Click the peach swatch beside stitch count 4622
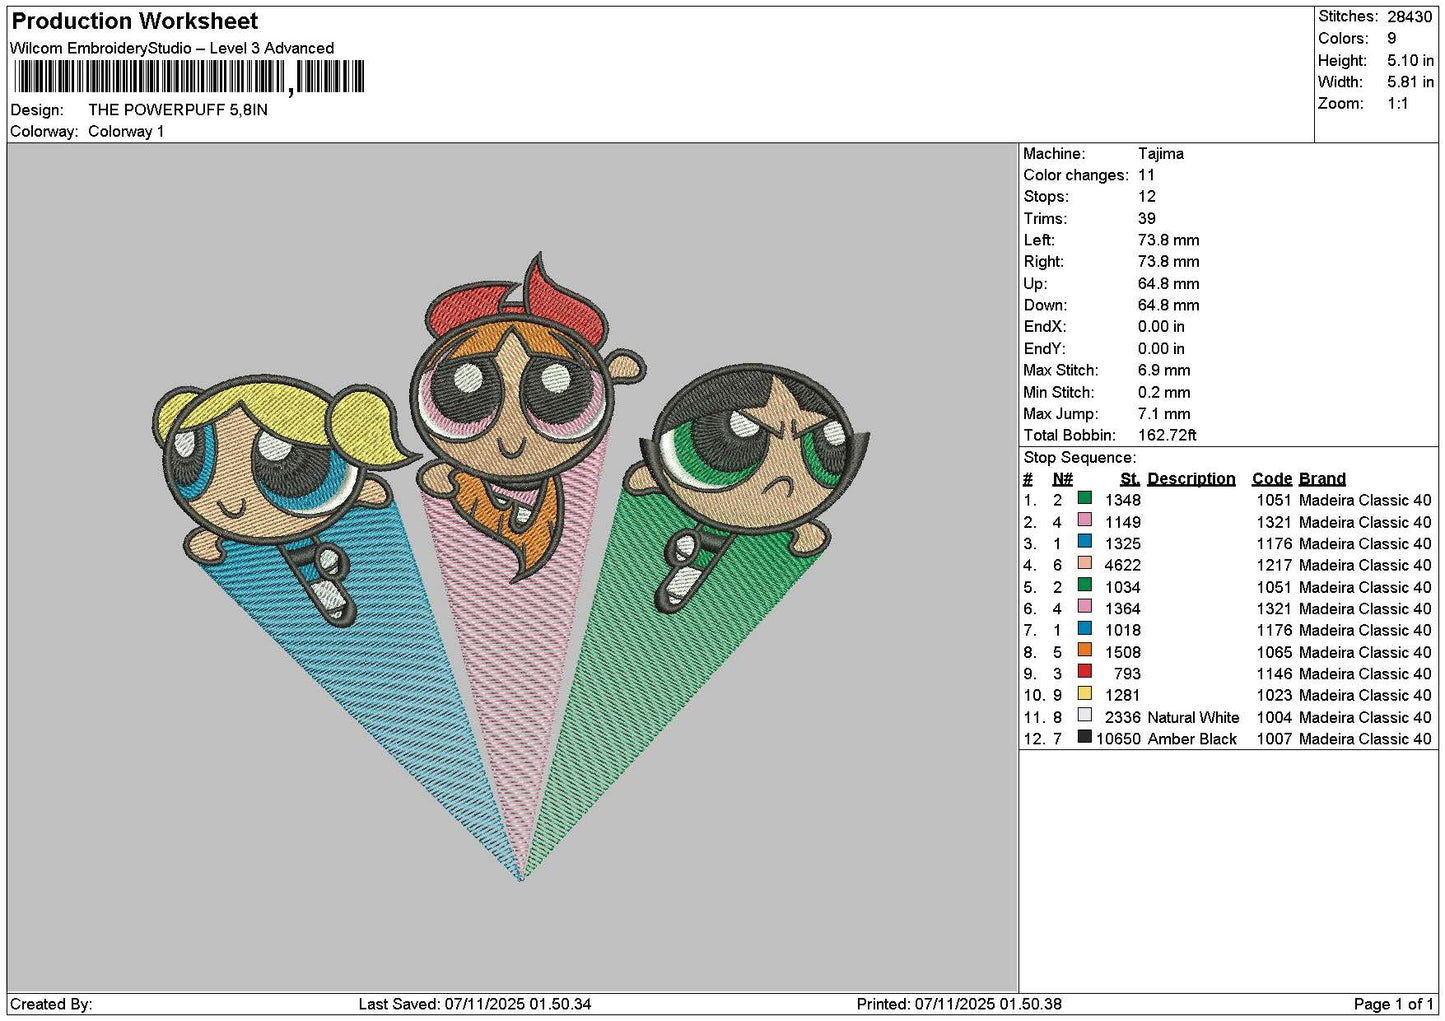Image resolution: width=1445 pixels, height=1021 pixels. [x=1084, y=563]
